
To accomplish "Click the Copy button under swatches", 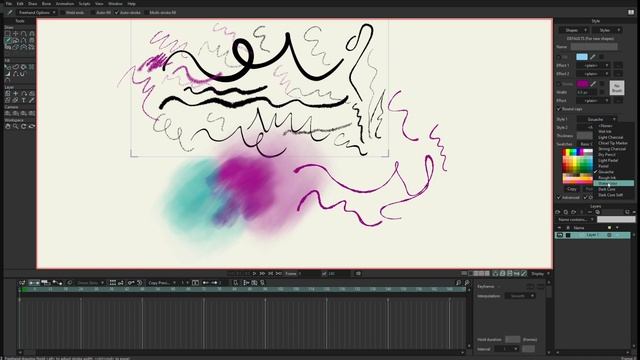I will pos(572,189).
